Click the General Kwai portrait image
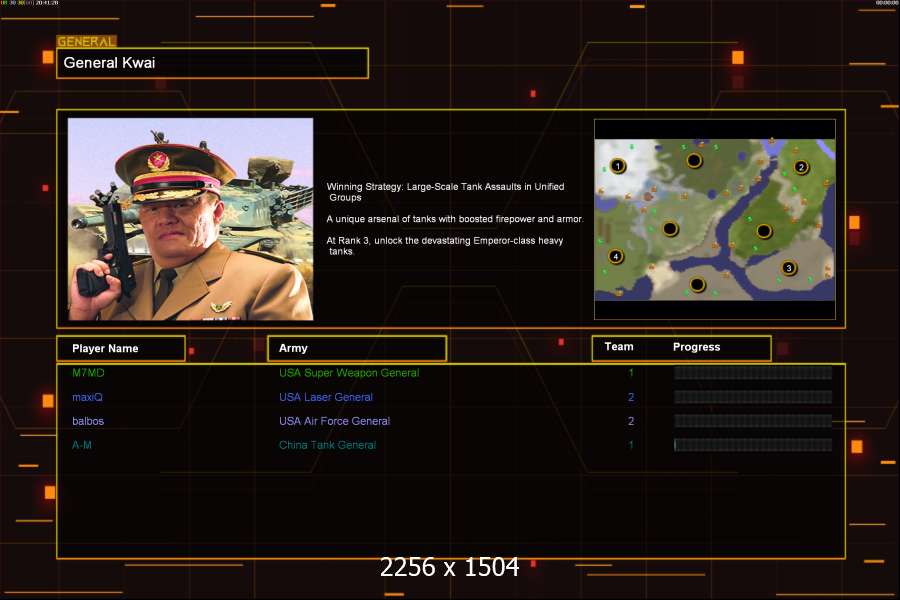 point(191,219)
